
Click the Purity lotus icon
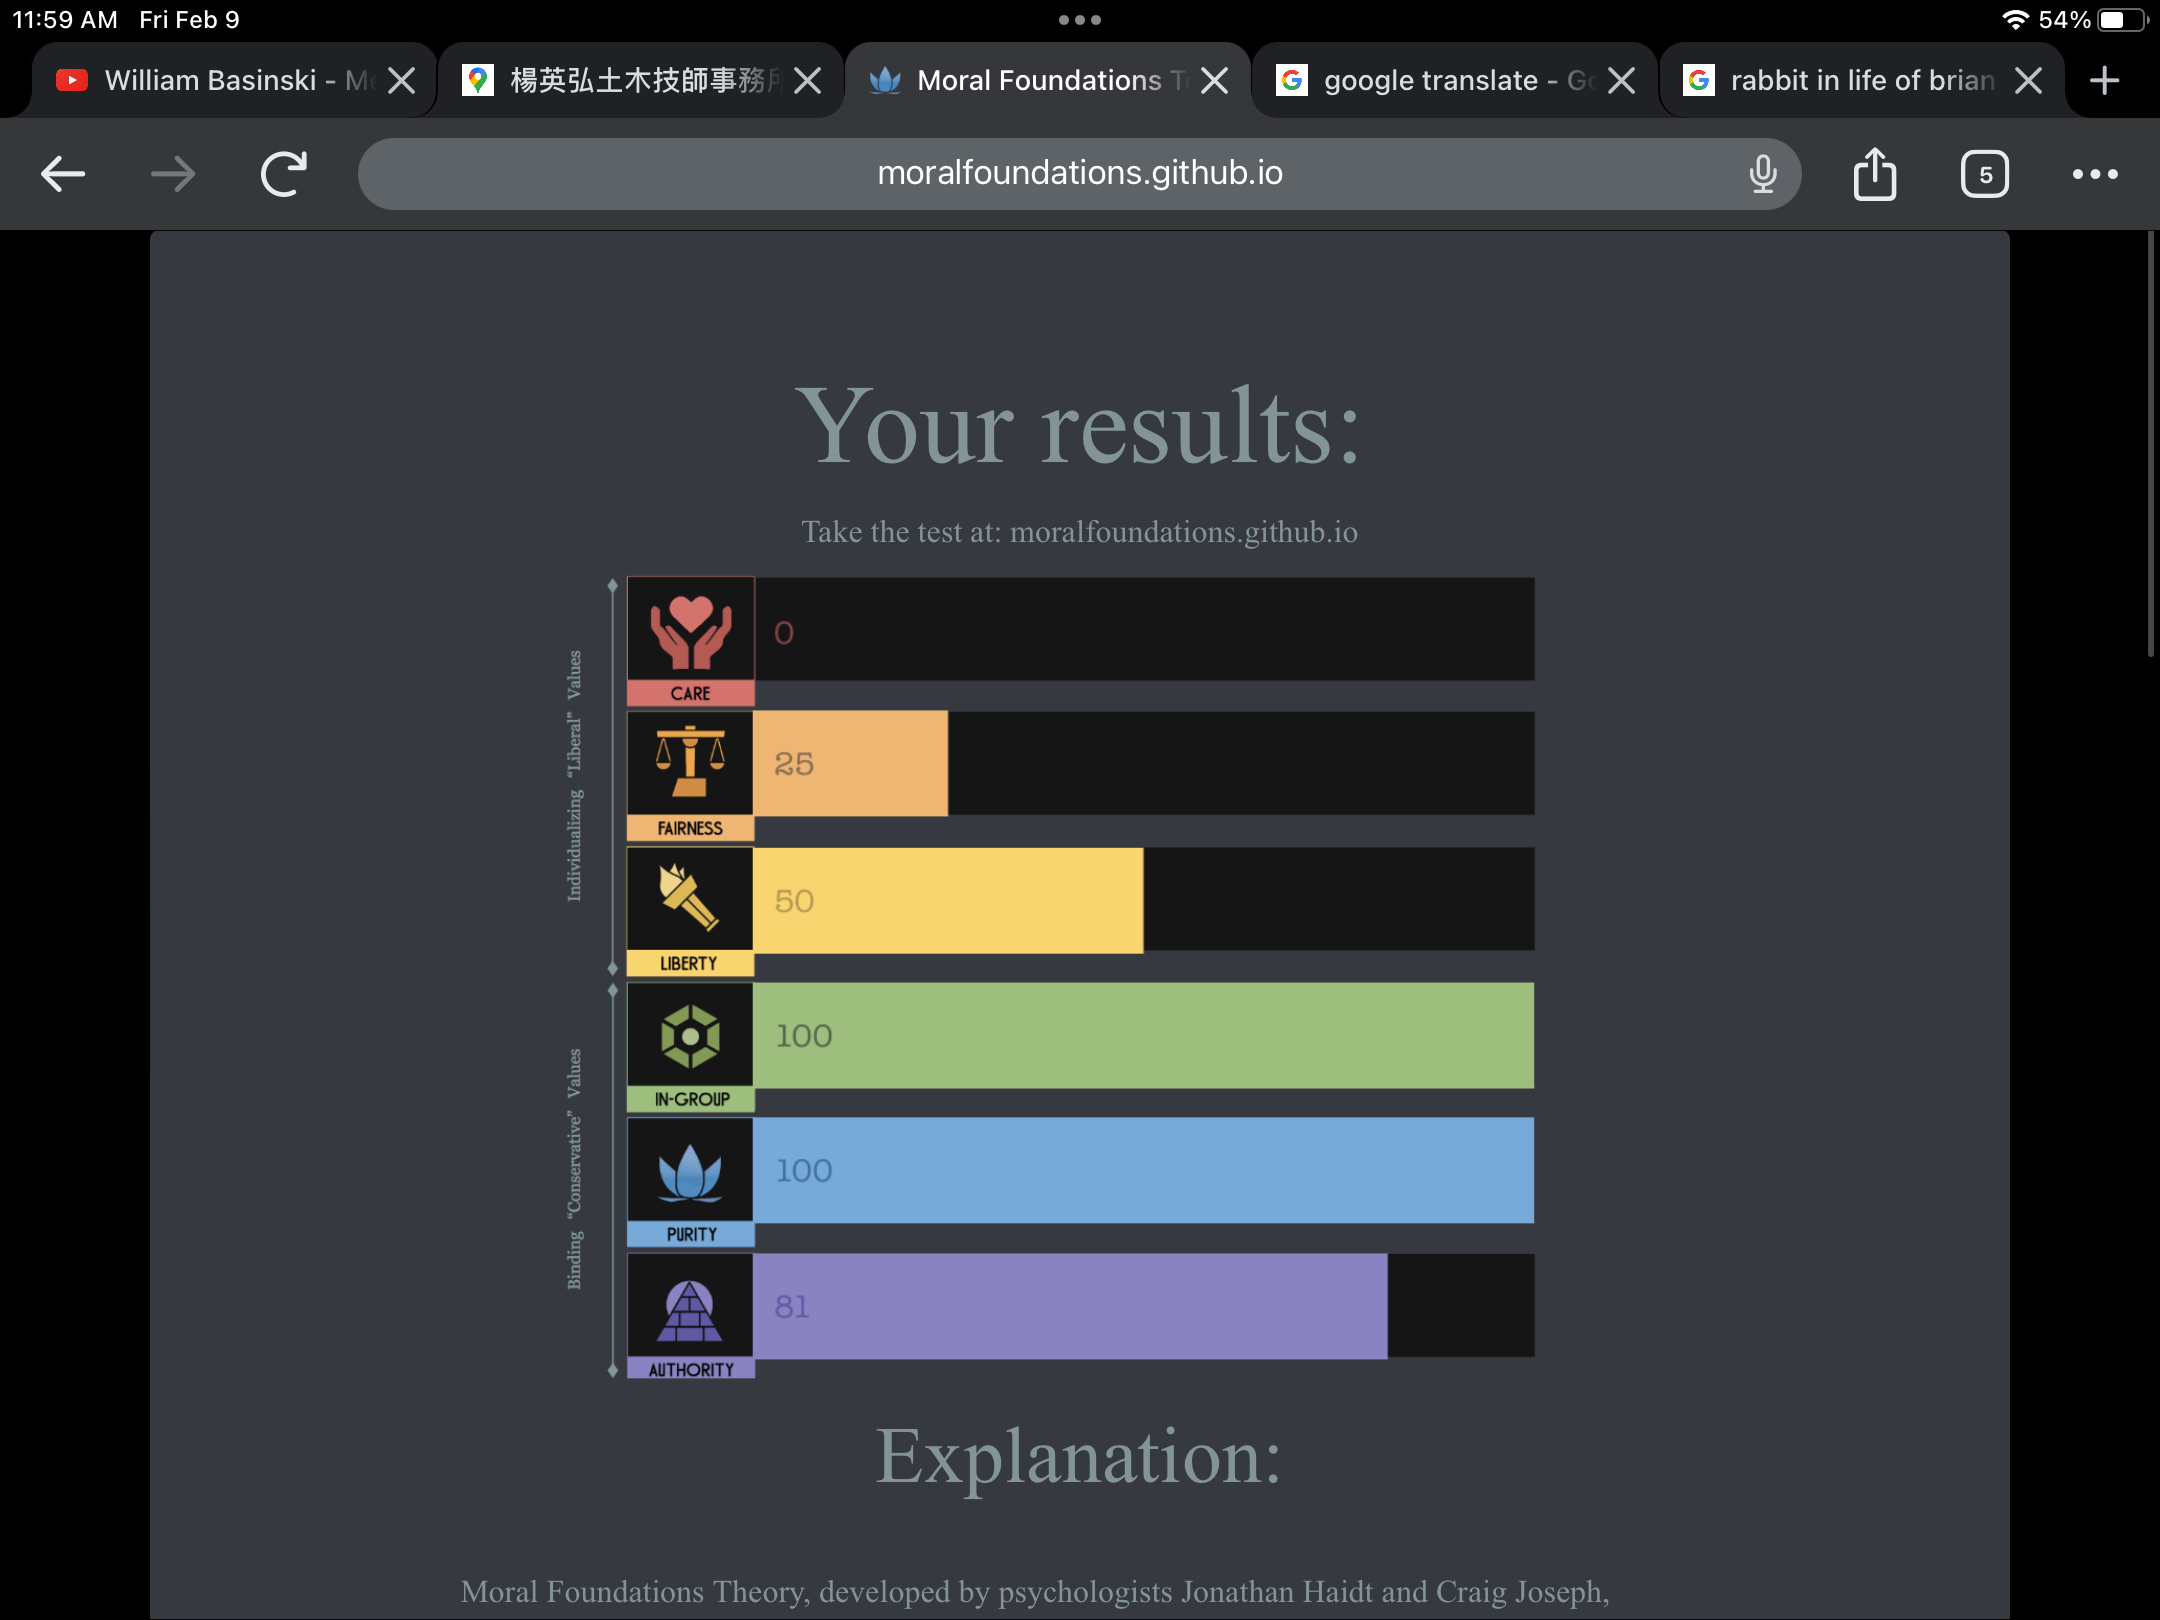[690, 1171]
